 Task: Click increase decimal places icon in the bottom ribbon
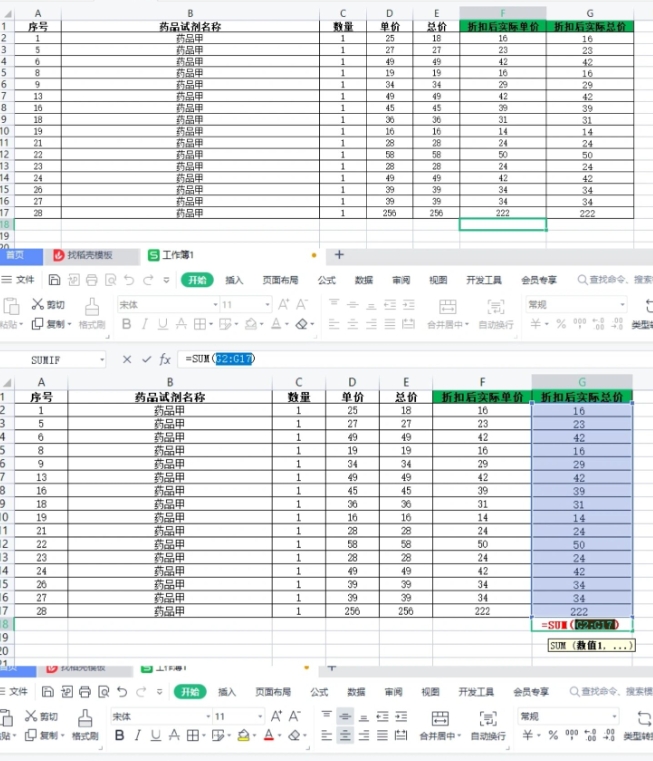click(590, 735)
